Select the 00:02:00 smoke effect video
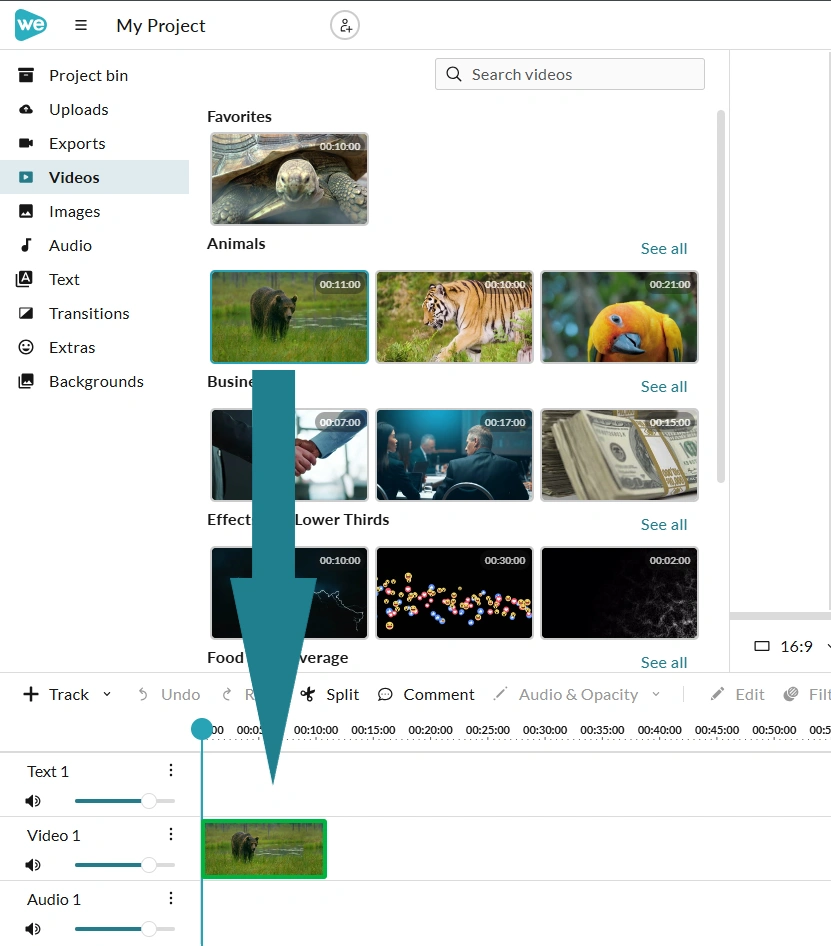 tap(619, 593)
